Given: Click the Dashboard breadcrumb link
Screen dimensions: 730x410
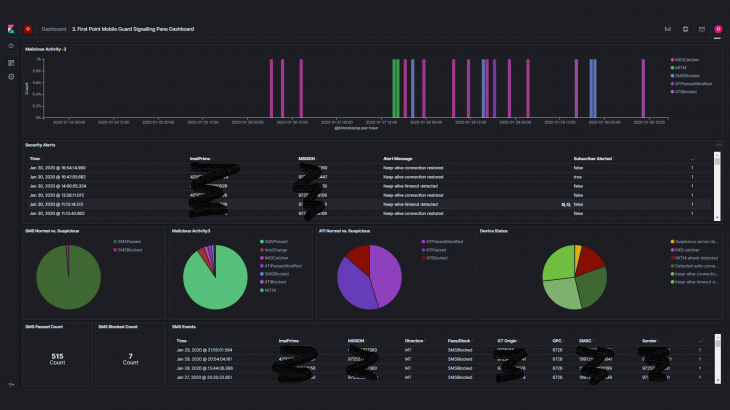Looking at the screenshot, I should click(x=53, y=29).
